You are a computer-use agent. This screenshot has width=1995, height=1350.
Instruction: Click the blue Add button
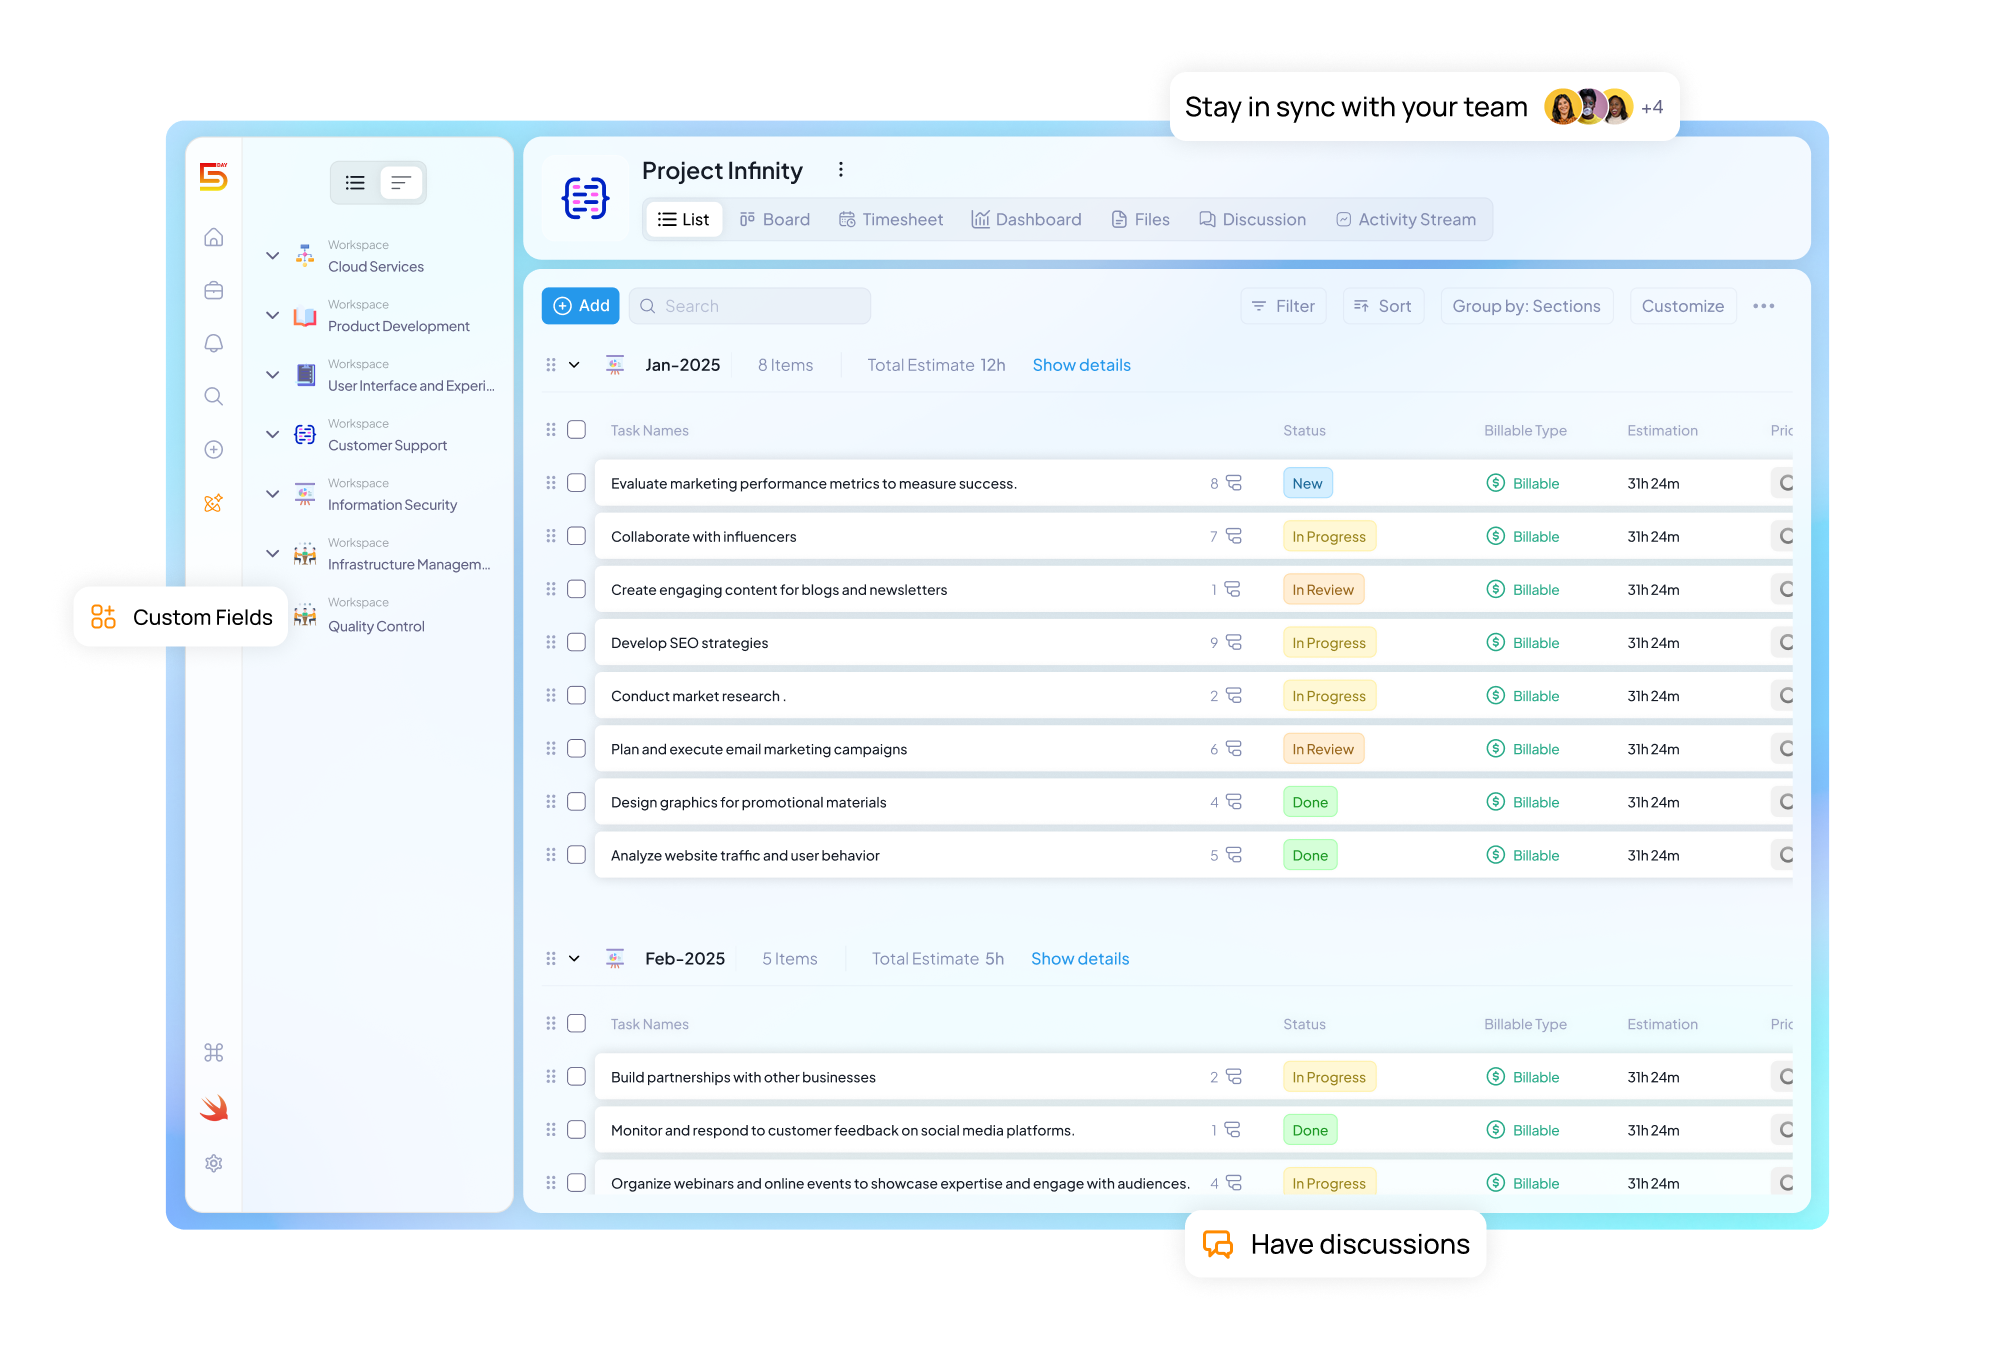point(581,306)
